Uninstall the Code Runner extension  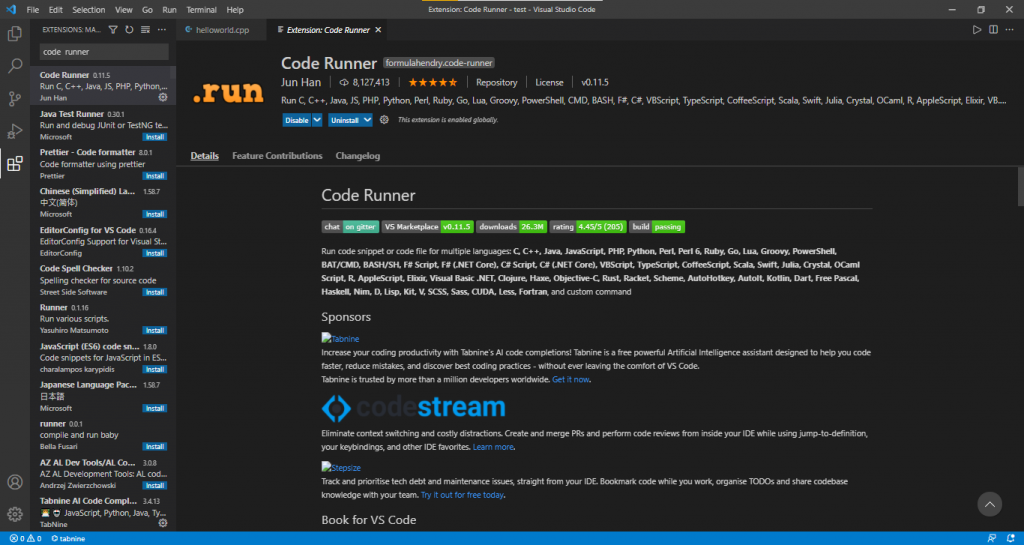click(344, 120)
